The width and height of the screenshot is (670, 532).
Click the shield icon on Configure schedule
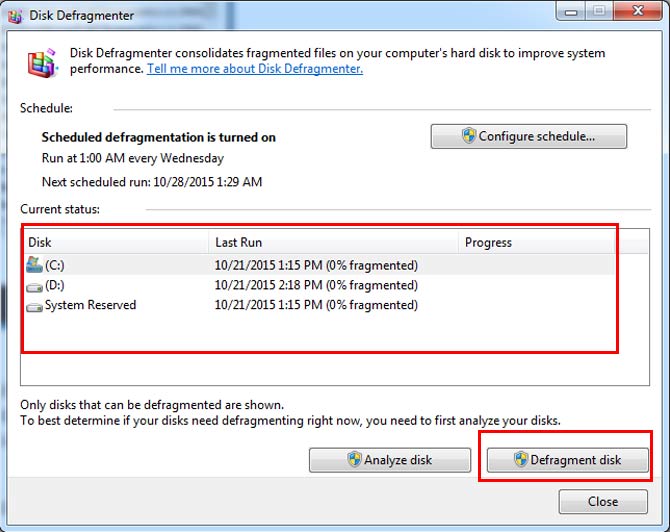(x=468, y=136)
